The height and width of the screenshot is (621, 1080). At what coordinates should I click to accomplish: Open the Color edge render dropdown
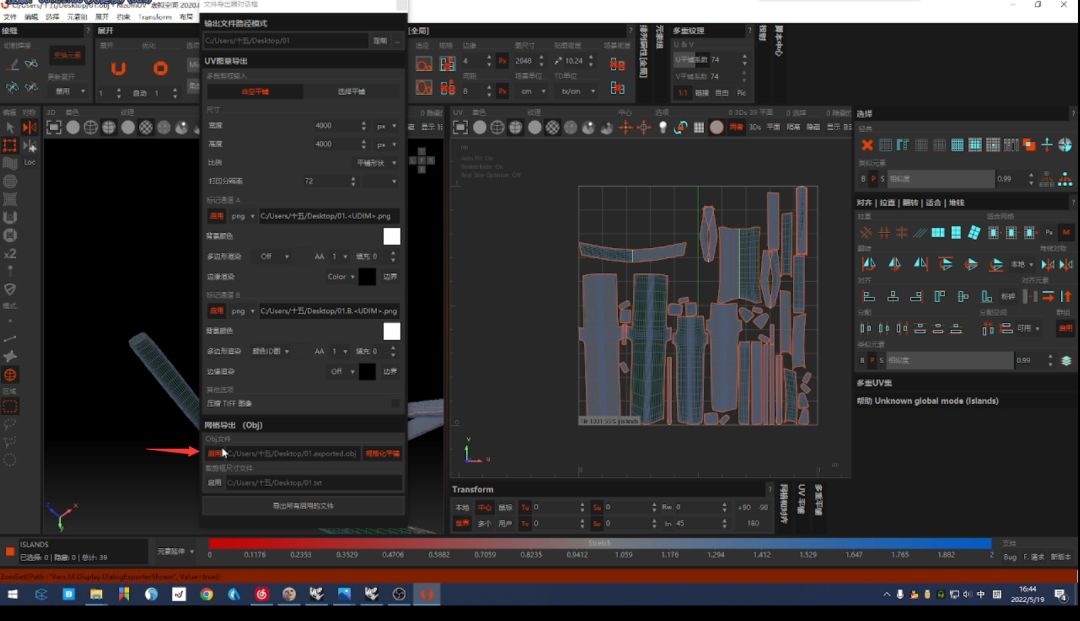point(340,277)
